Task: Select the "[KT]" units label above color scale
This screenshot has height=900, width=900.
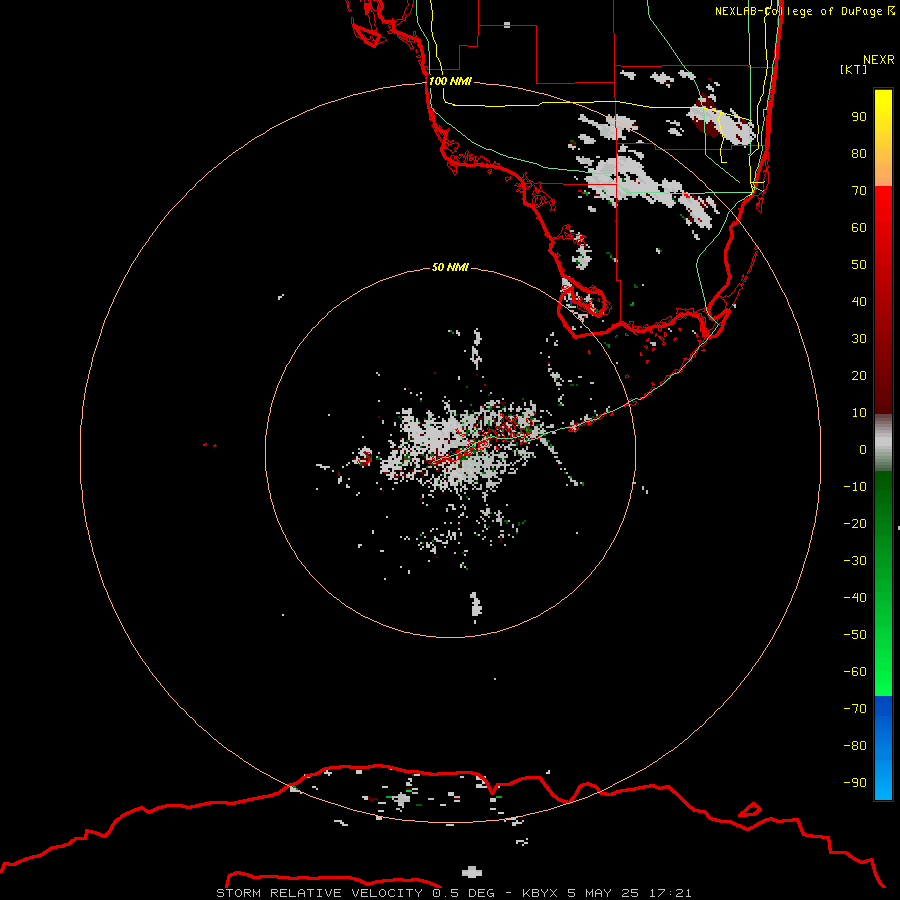Action: [x=854, y=69]
